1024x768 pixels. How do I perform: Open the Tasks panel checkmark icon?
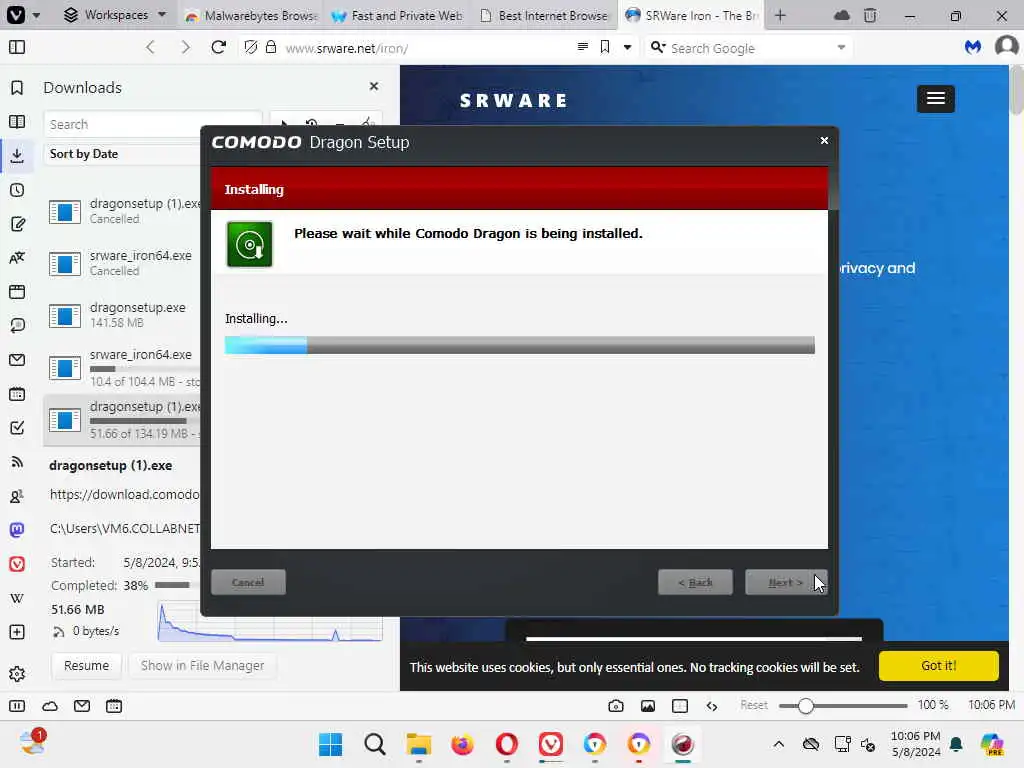pos(17,428)
